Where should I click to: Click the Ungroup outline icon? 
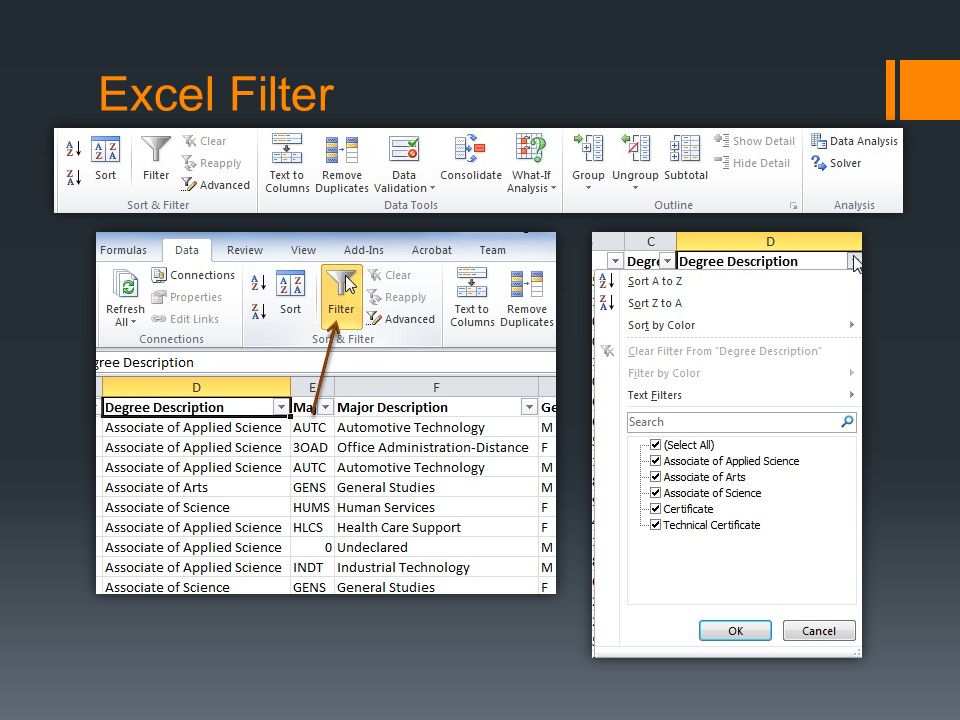pyautogui.click(x=636, y=149)
